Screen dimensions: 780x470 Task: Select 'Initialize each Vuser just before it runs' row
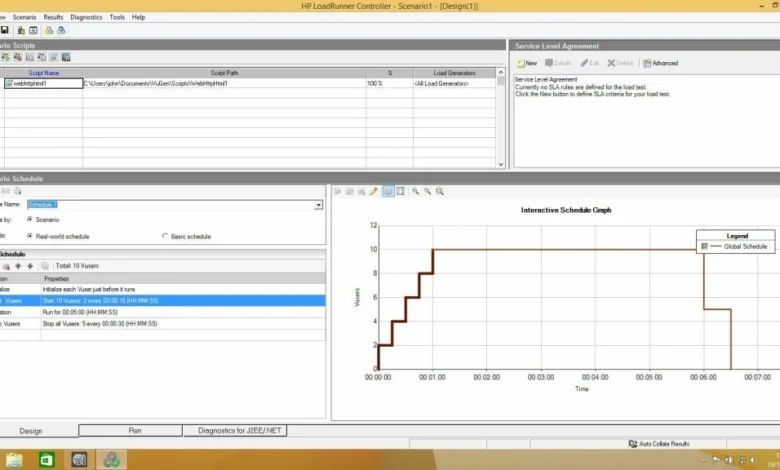coord(163,289)
